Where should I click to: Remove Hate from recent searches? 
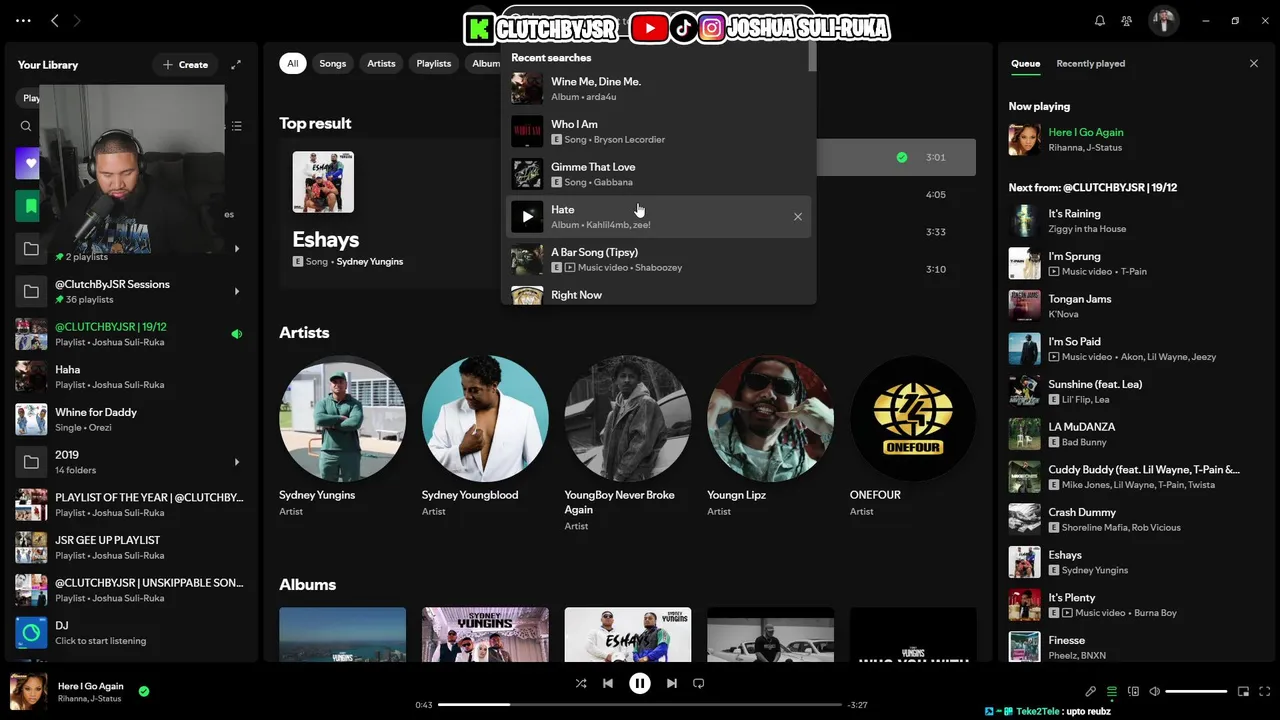(x=798, y=217)
